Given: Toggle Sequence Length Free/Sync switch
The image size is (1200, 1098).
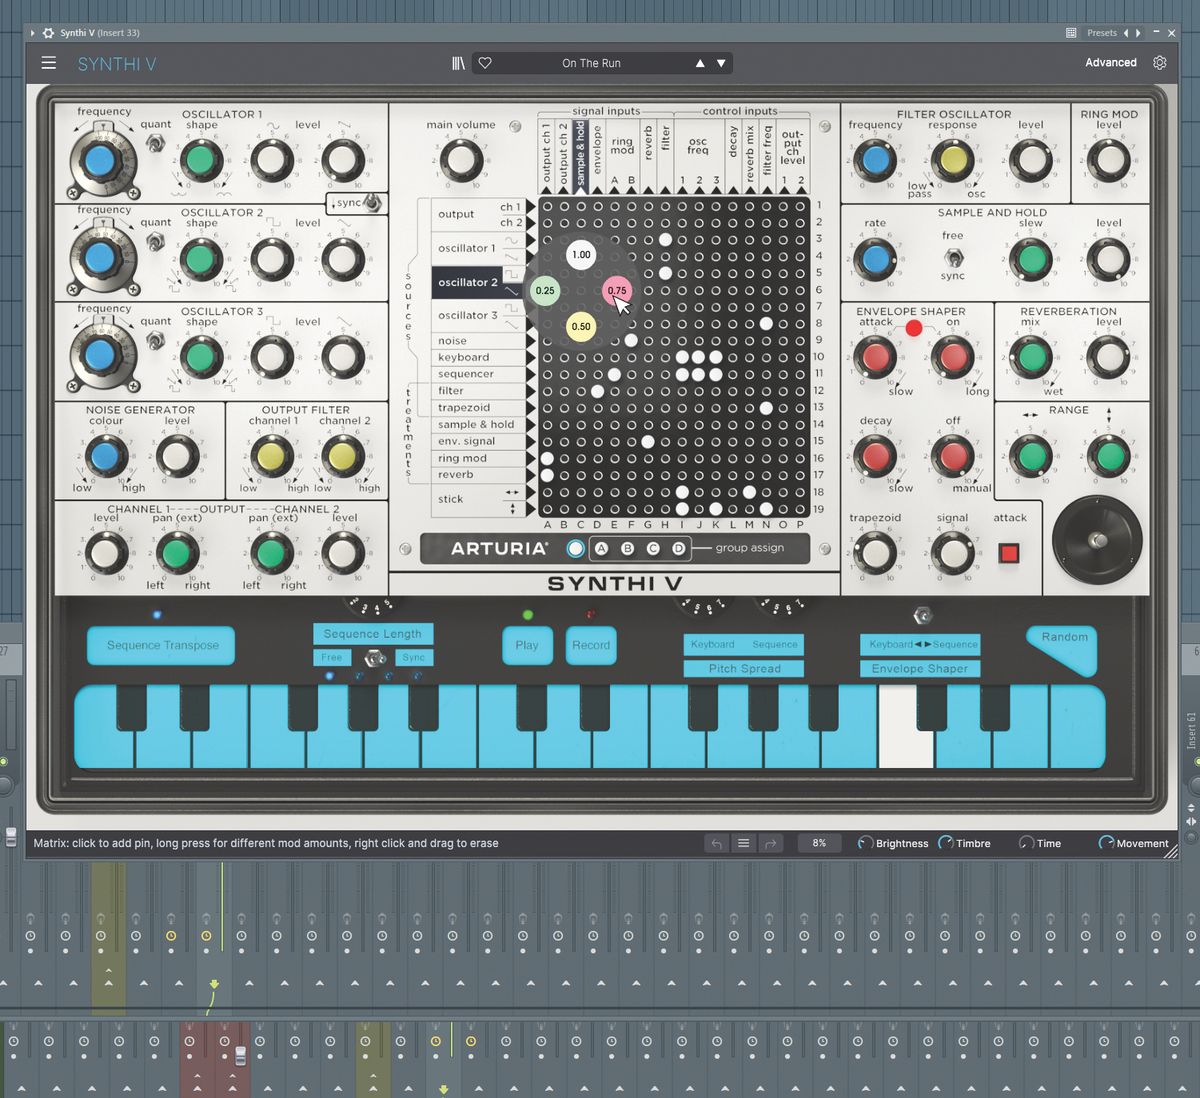Looking at the screenshot, I should [374, 658].
